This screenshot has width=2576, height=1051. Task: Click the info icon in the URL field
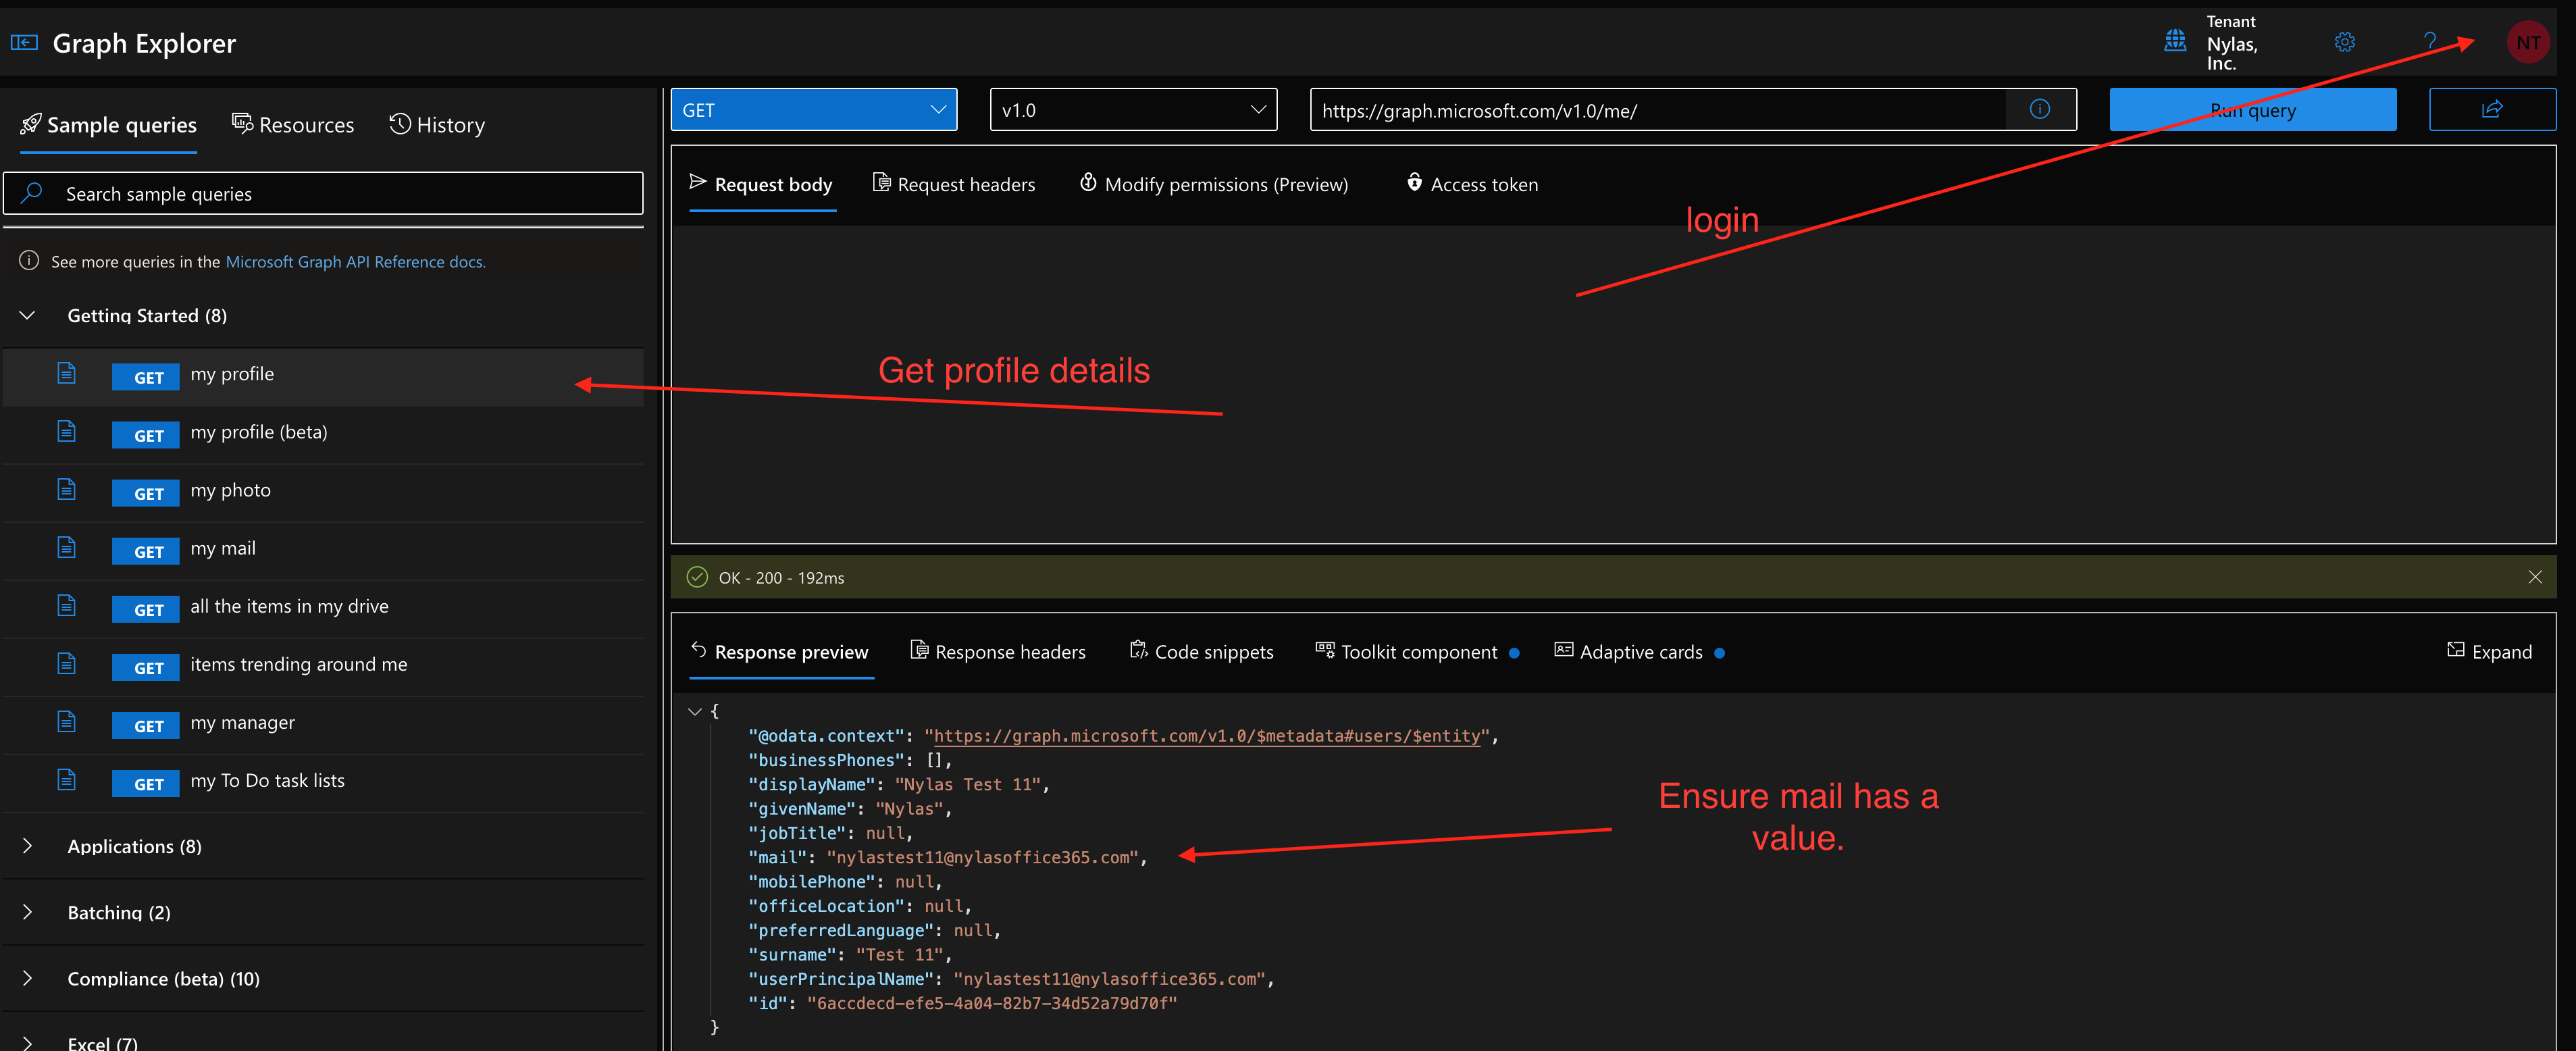coord(2039,109)
